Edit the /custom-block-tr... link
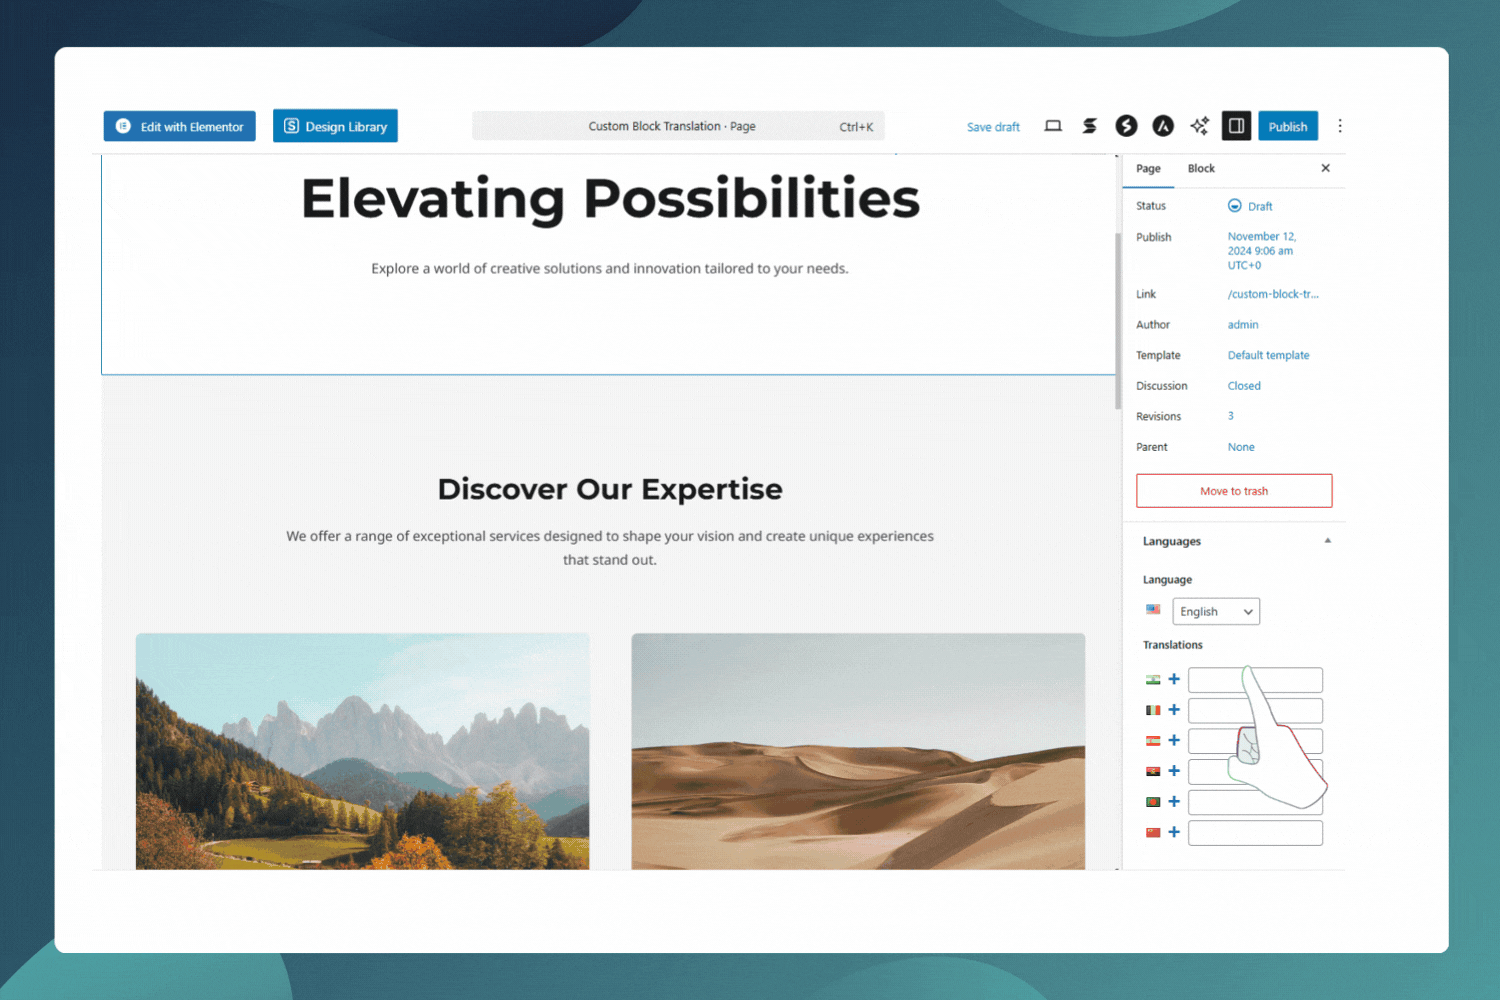The height and width of the screenshot is (1000, 1500). point(1273,294)
